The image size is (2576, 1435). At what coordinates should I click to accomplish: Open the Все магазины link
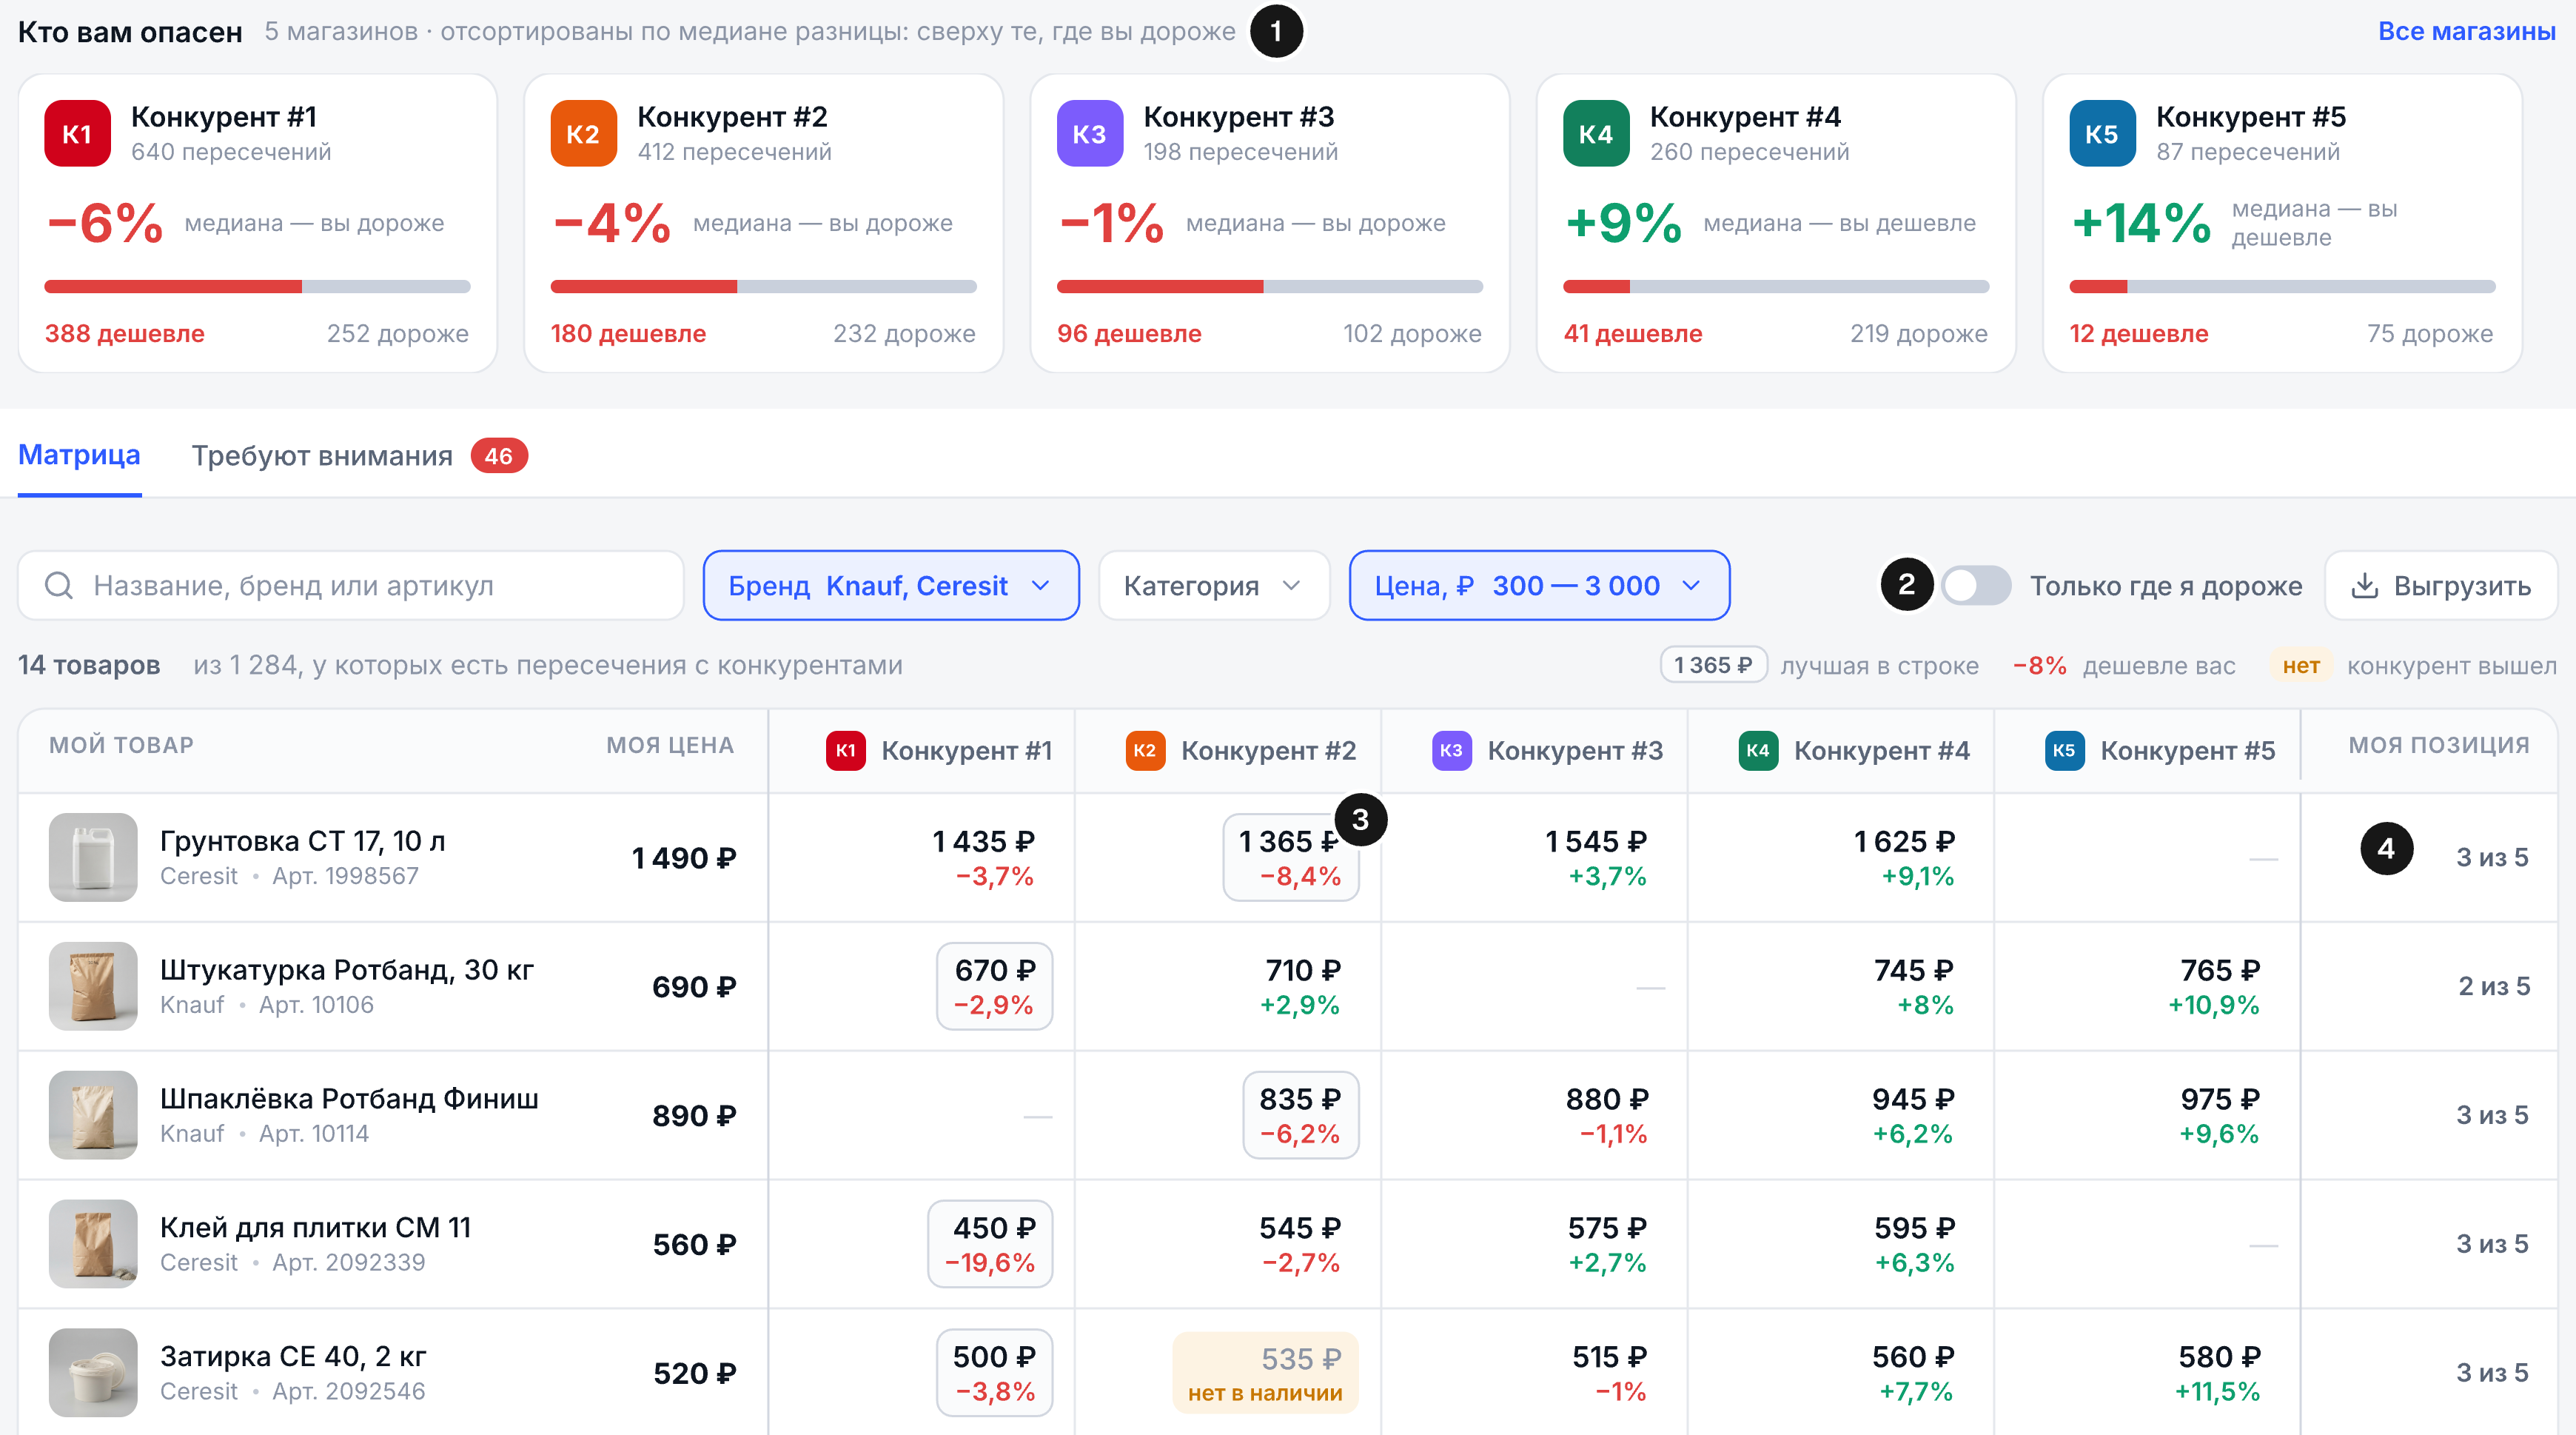[2466, 32]
